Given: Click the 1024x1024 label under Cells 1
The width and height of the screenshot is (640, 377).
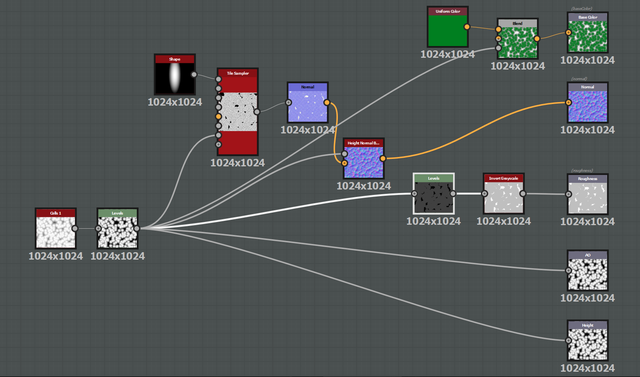Looking at the screenshot, I should point(56,256).
